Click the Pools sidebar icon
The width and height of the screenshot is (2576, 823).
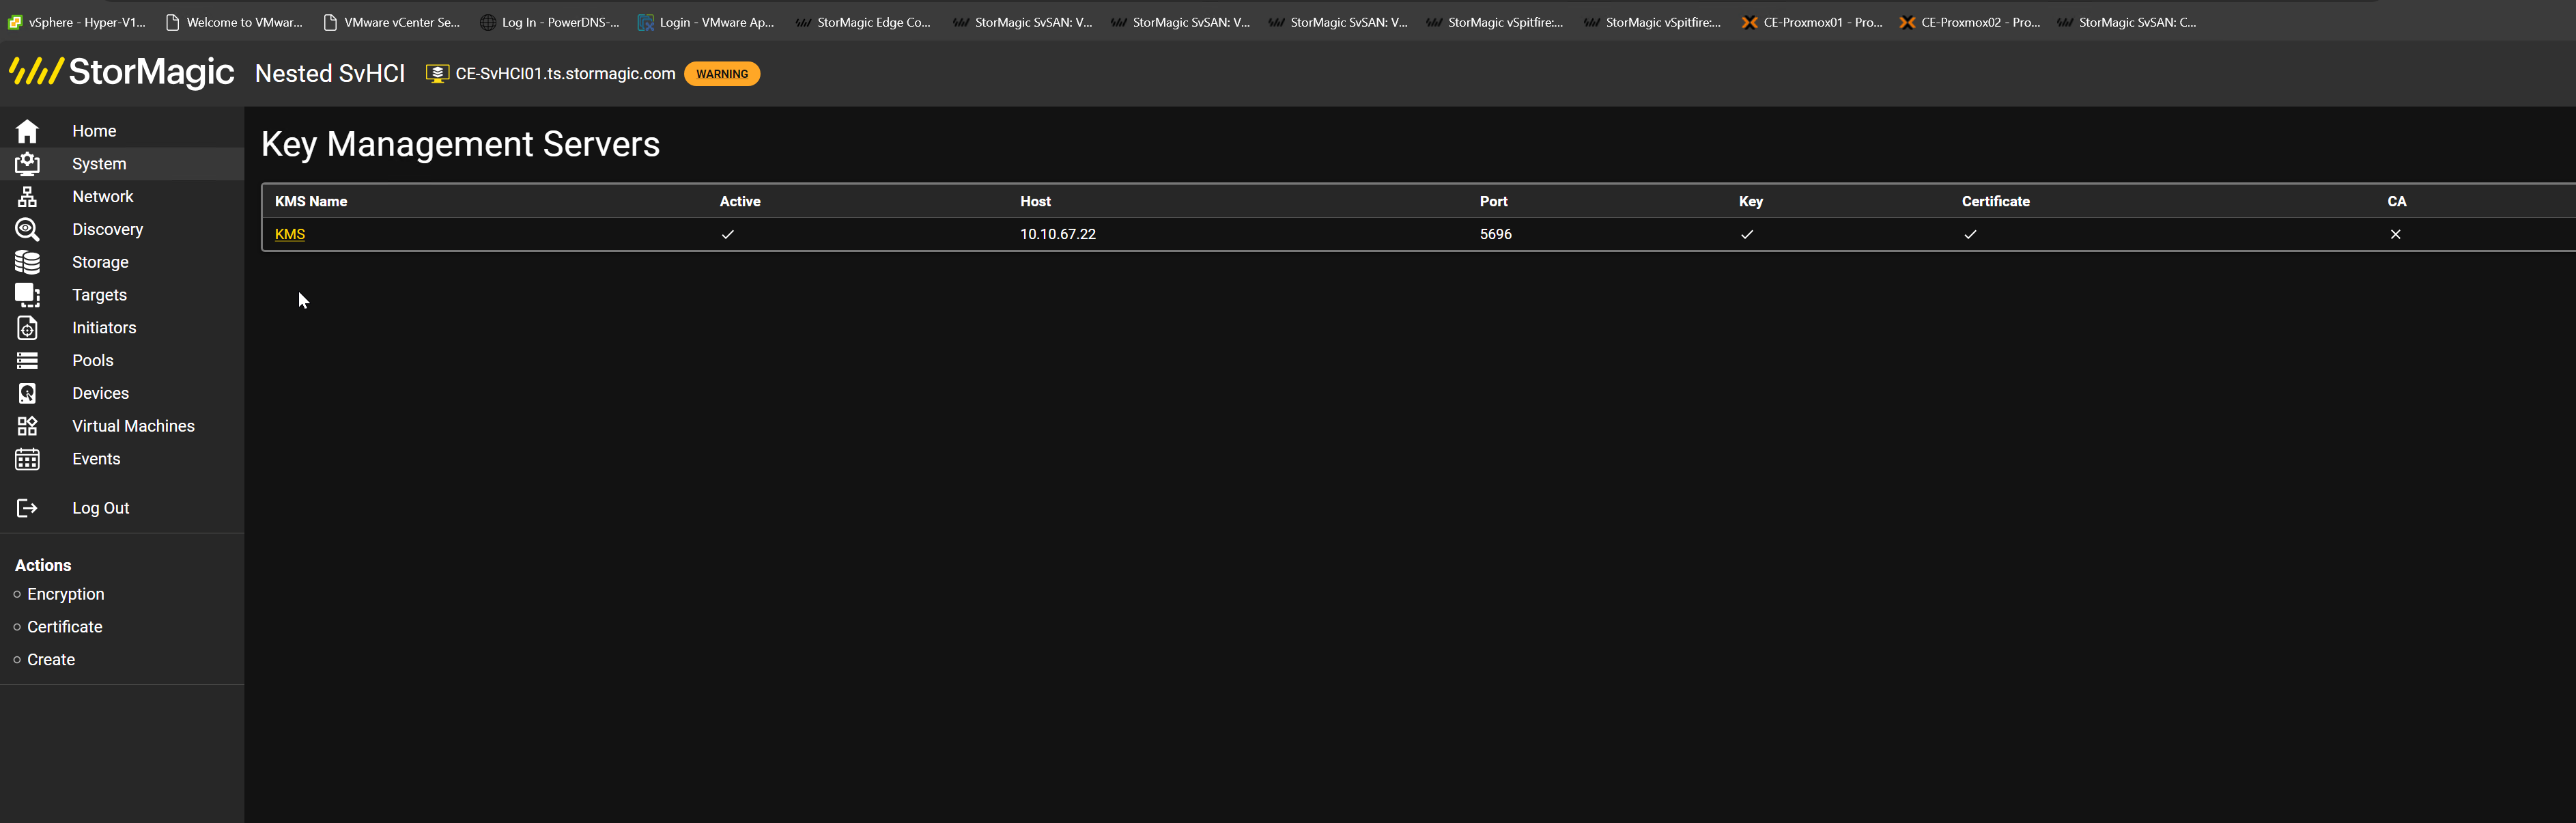(x=27, y=361)
